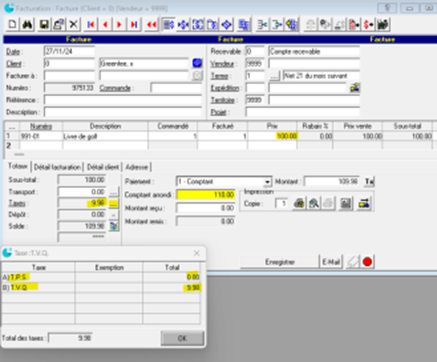
Task: Click the blue client lookup icon
Action: click(197, 63)
